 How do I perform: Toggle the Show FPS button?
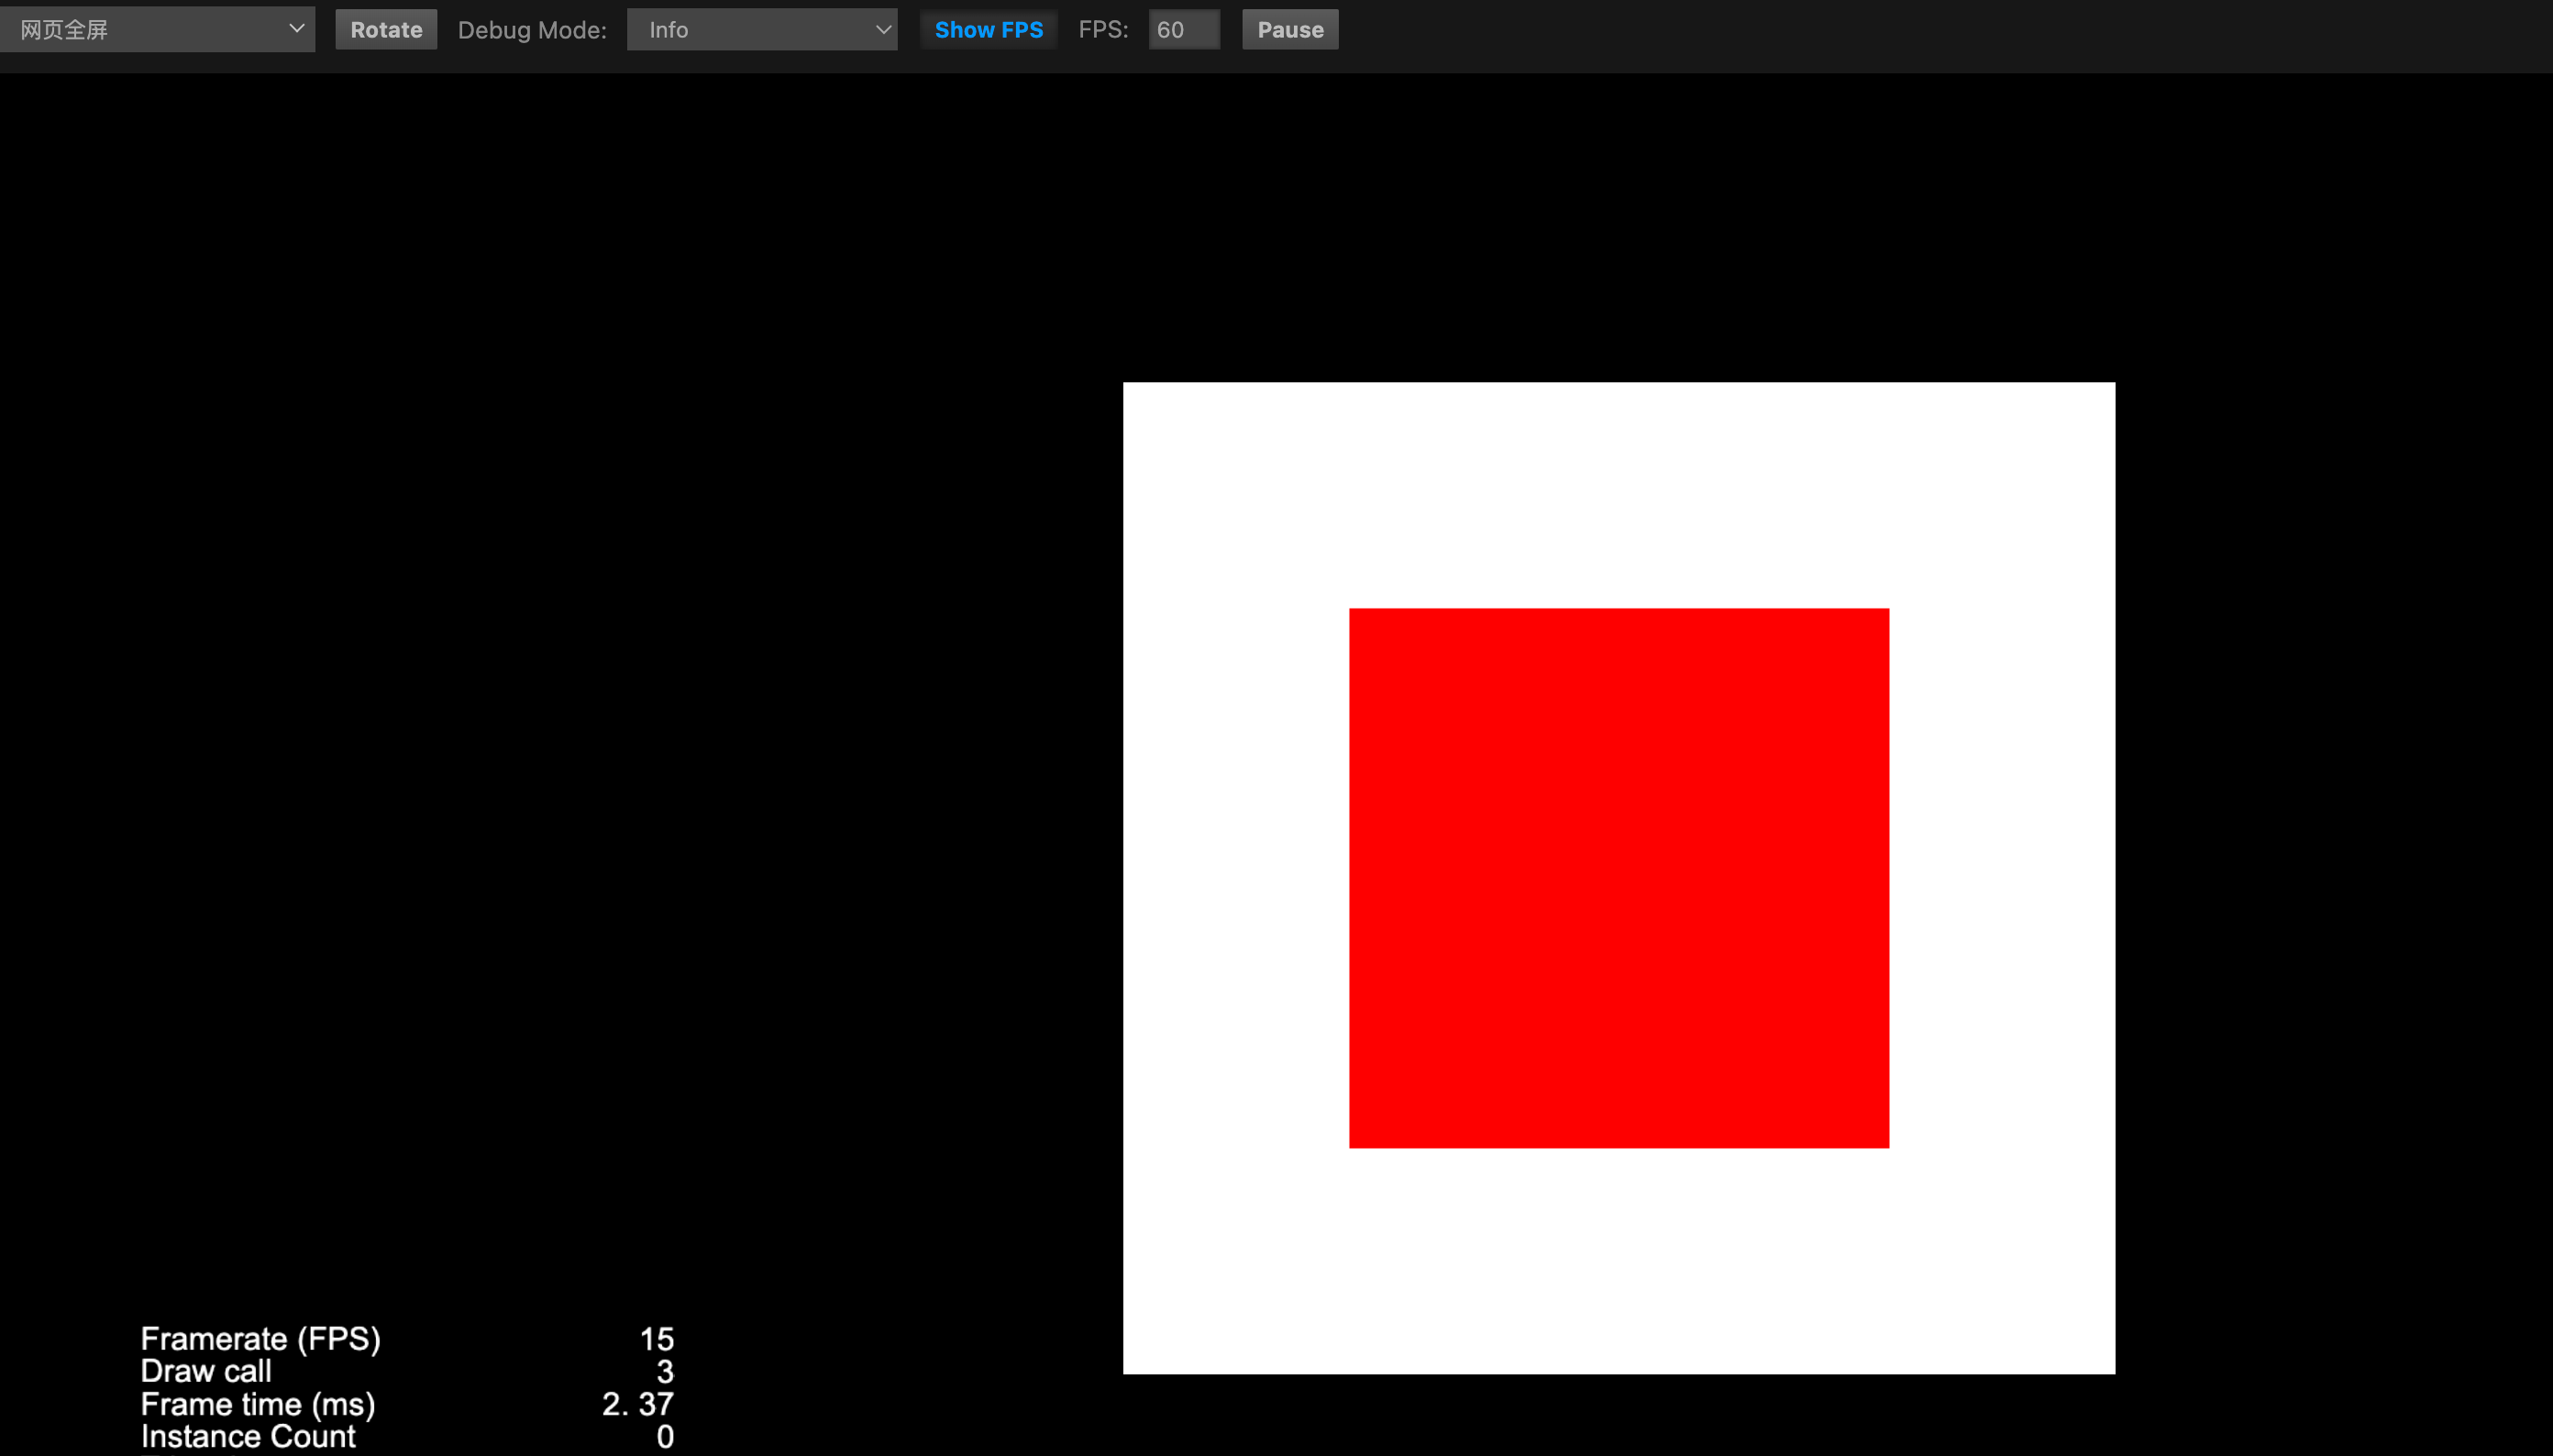point(988,30)
